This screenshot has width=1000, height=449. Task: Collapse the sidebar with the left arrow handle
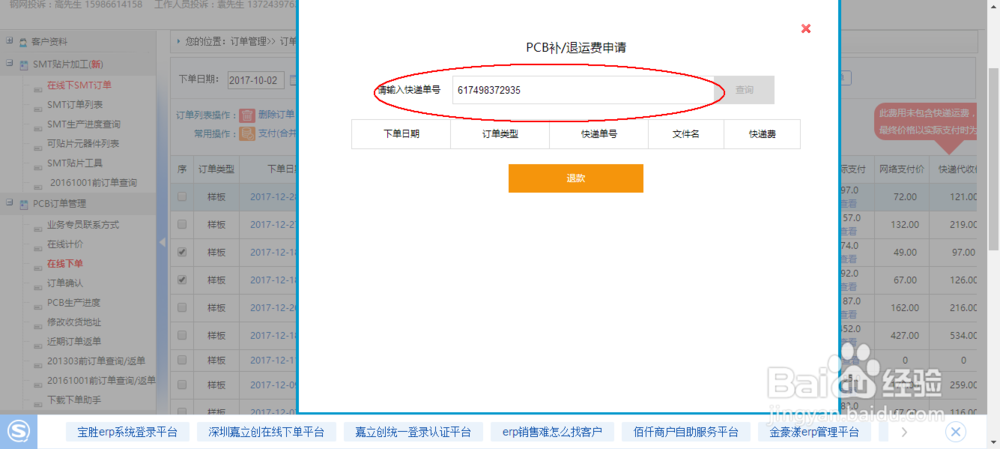tap(162, 243)
